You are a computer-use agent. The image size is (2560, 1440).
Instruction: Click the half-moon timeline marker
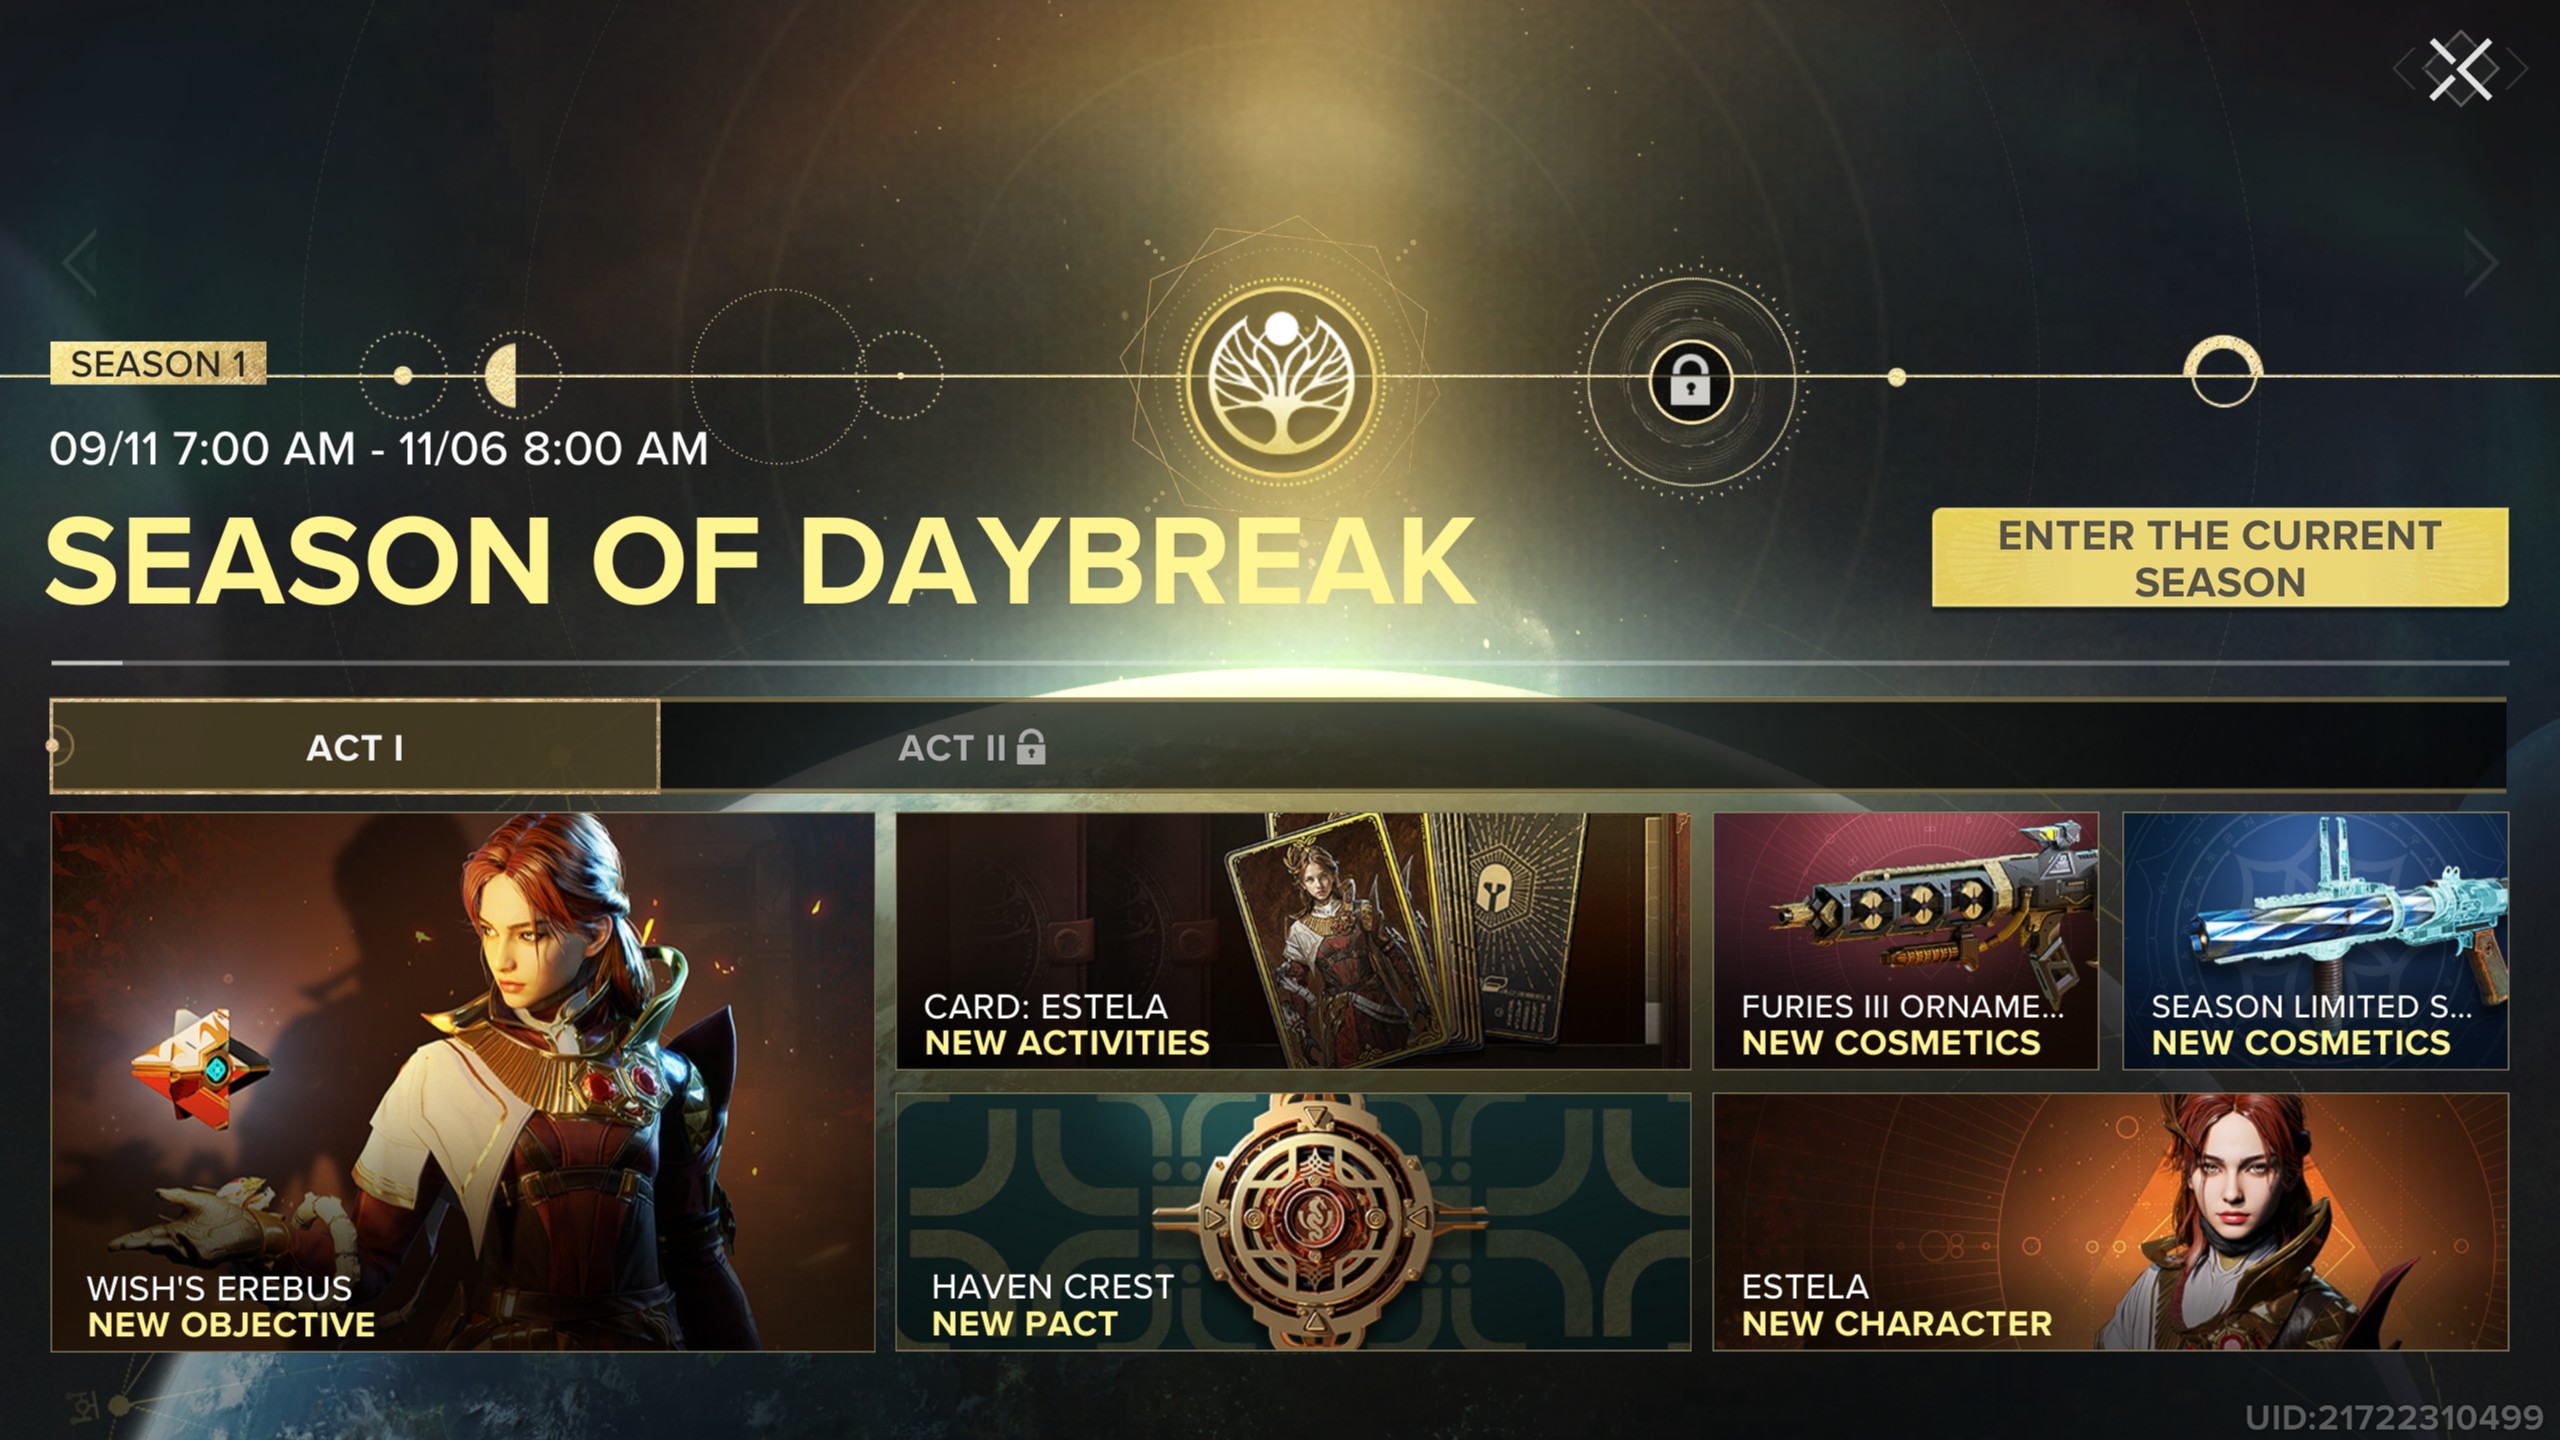(503, 376)
